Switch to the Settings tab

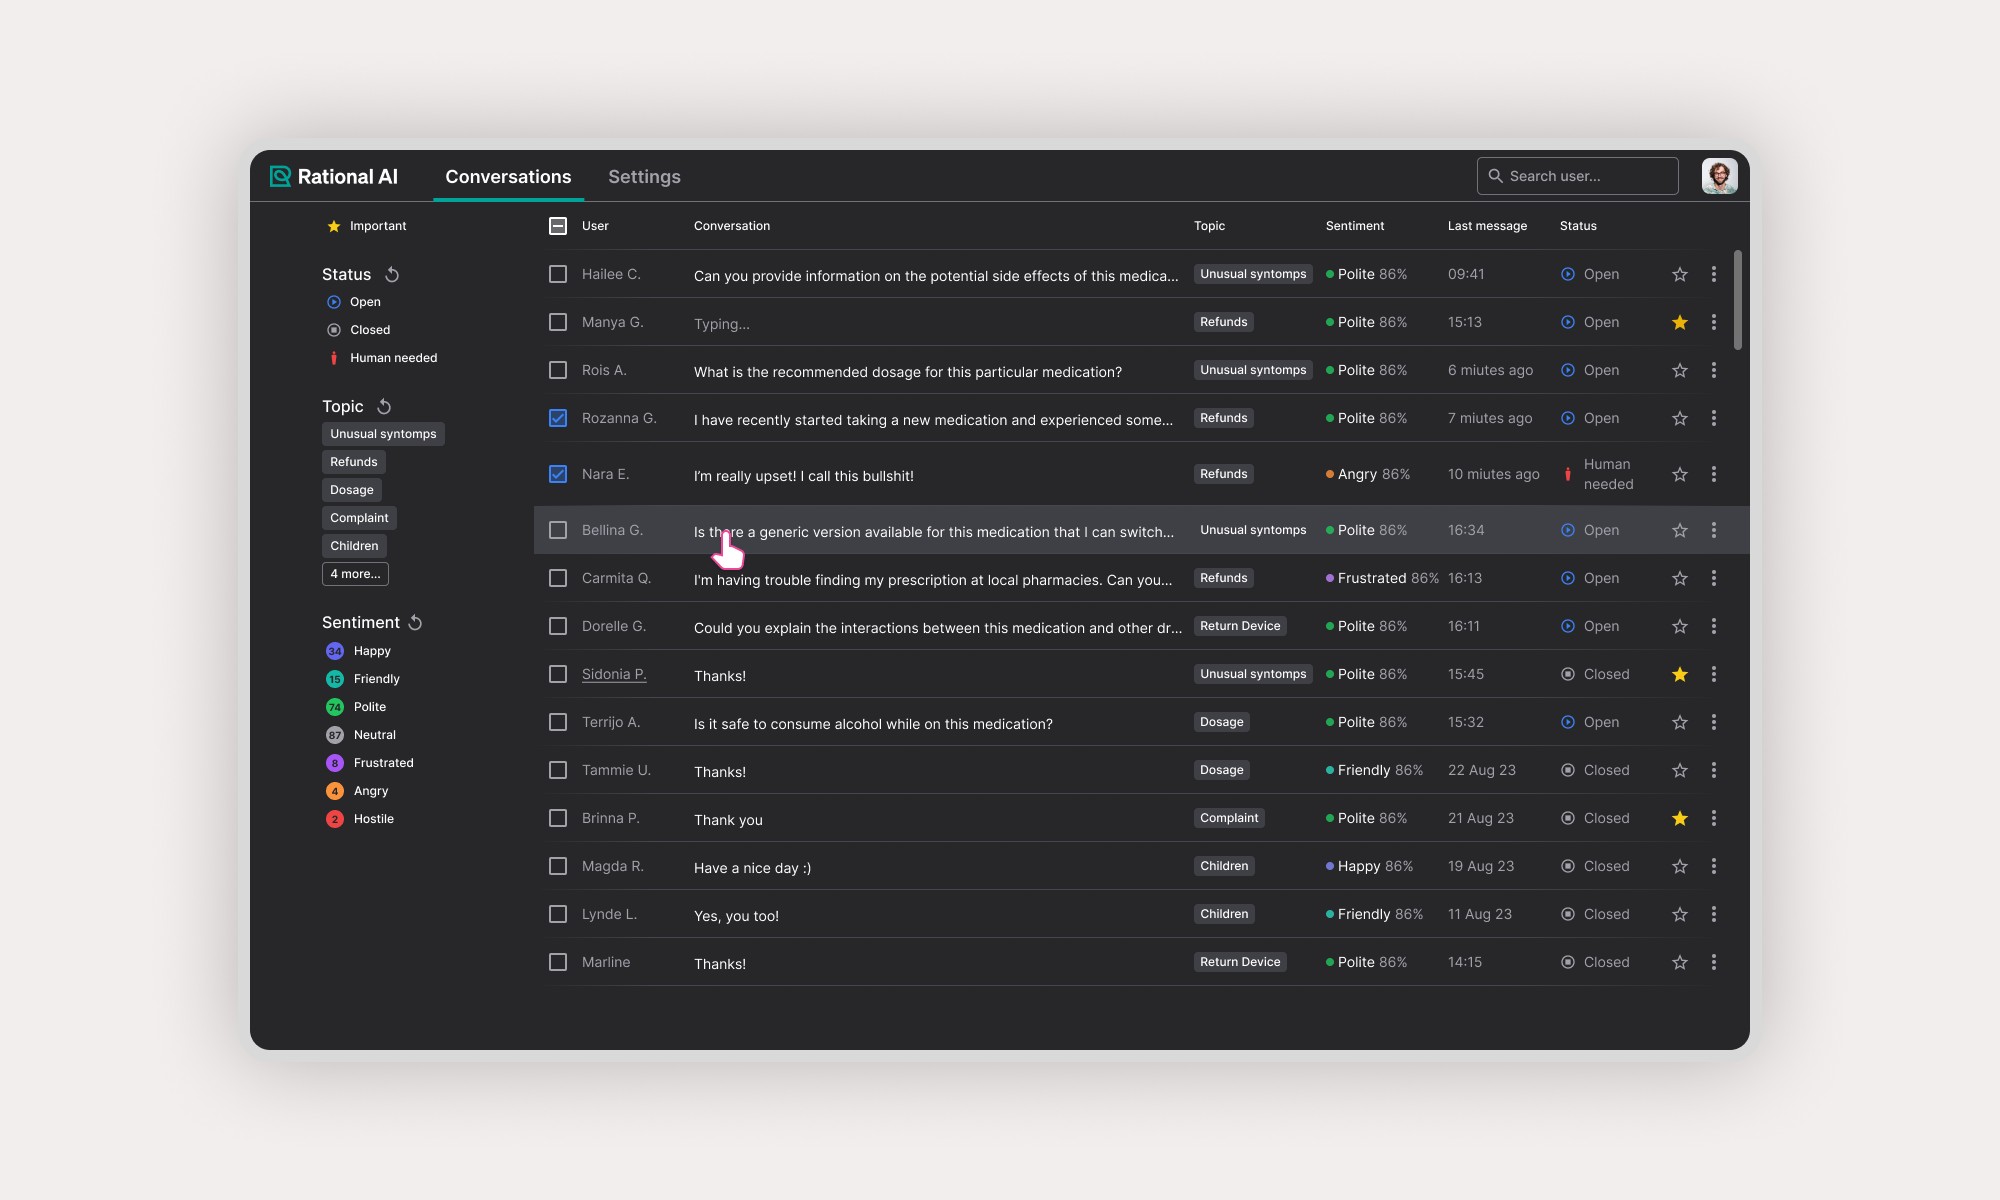[644, 177]
